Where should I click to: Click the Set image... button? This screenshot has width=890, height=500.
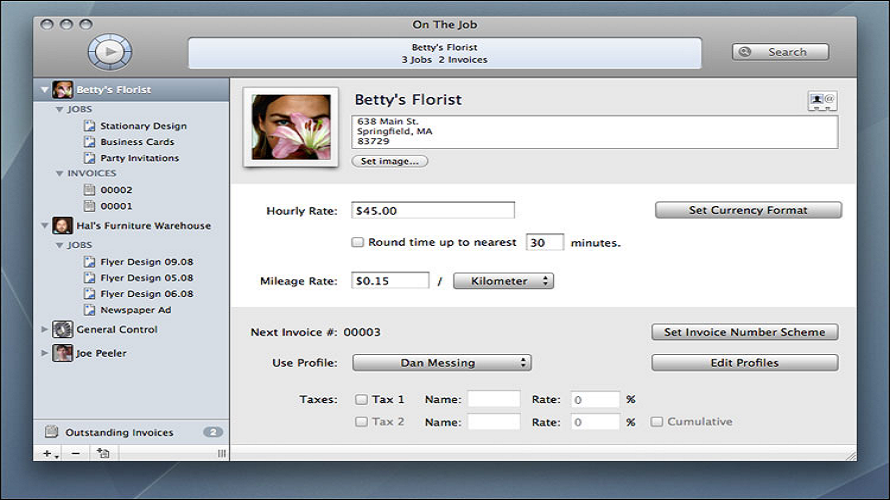click(x=389, y=161)
